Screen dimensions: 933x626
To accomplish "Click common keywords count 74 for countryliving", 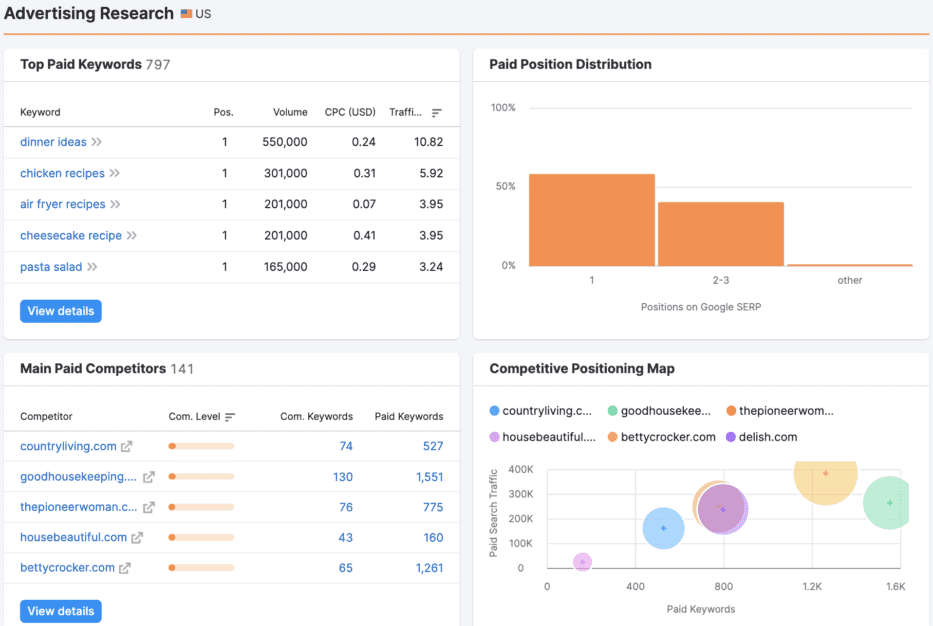I will (346, 446).
